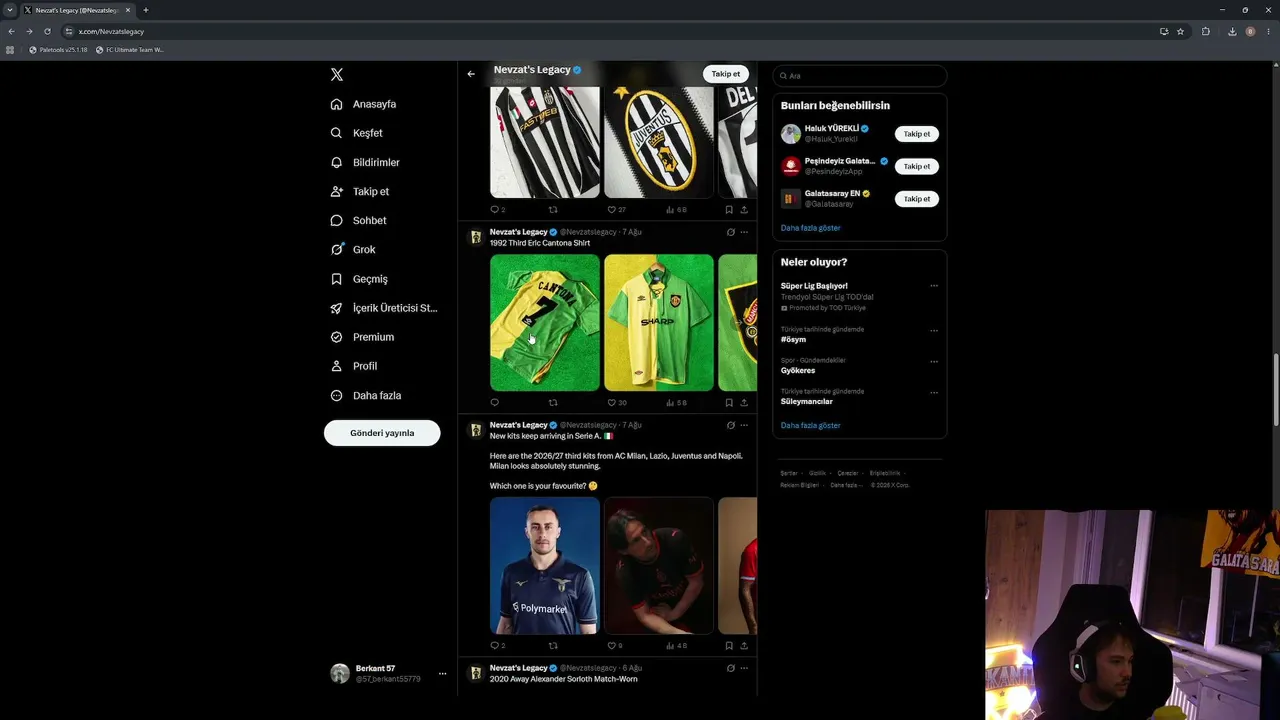
Task: Open options for the Gyökeres trend
Action: point(934,361)
